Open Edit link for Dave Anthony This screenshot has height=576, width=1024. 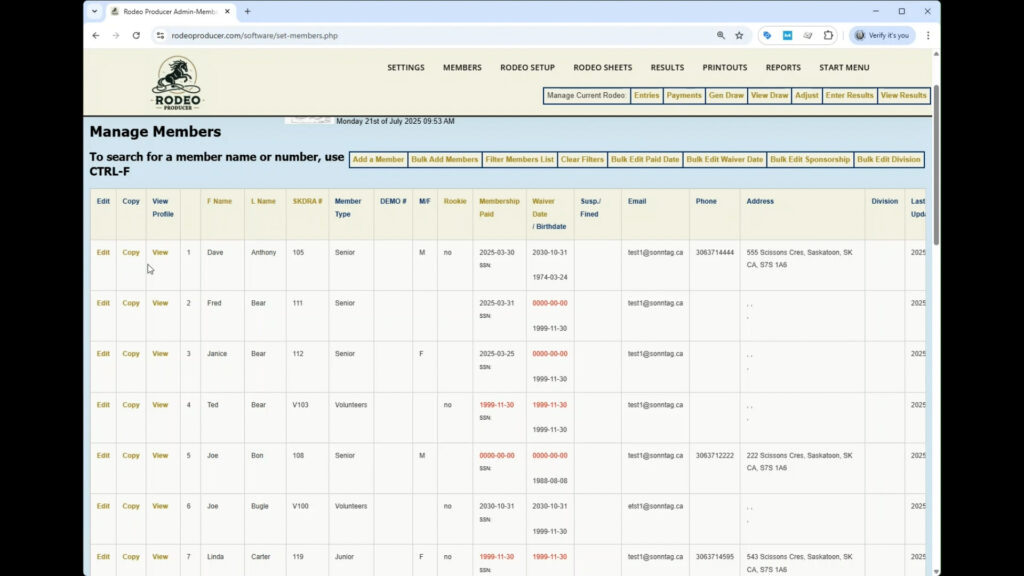point(103,253)
